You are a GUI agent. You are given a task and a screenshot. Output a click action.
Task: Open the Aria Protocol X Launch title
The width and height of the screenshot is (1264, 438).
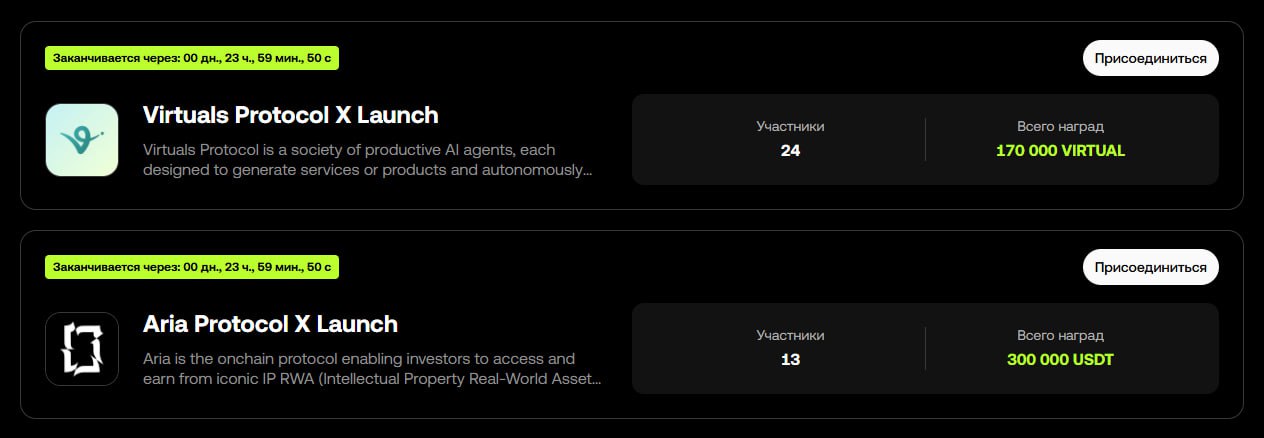(x=270, y=324)
